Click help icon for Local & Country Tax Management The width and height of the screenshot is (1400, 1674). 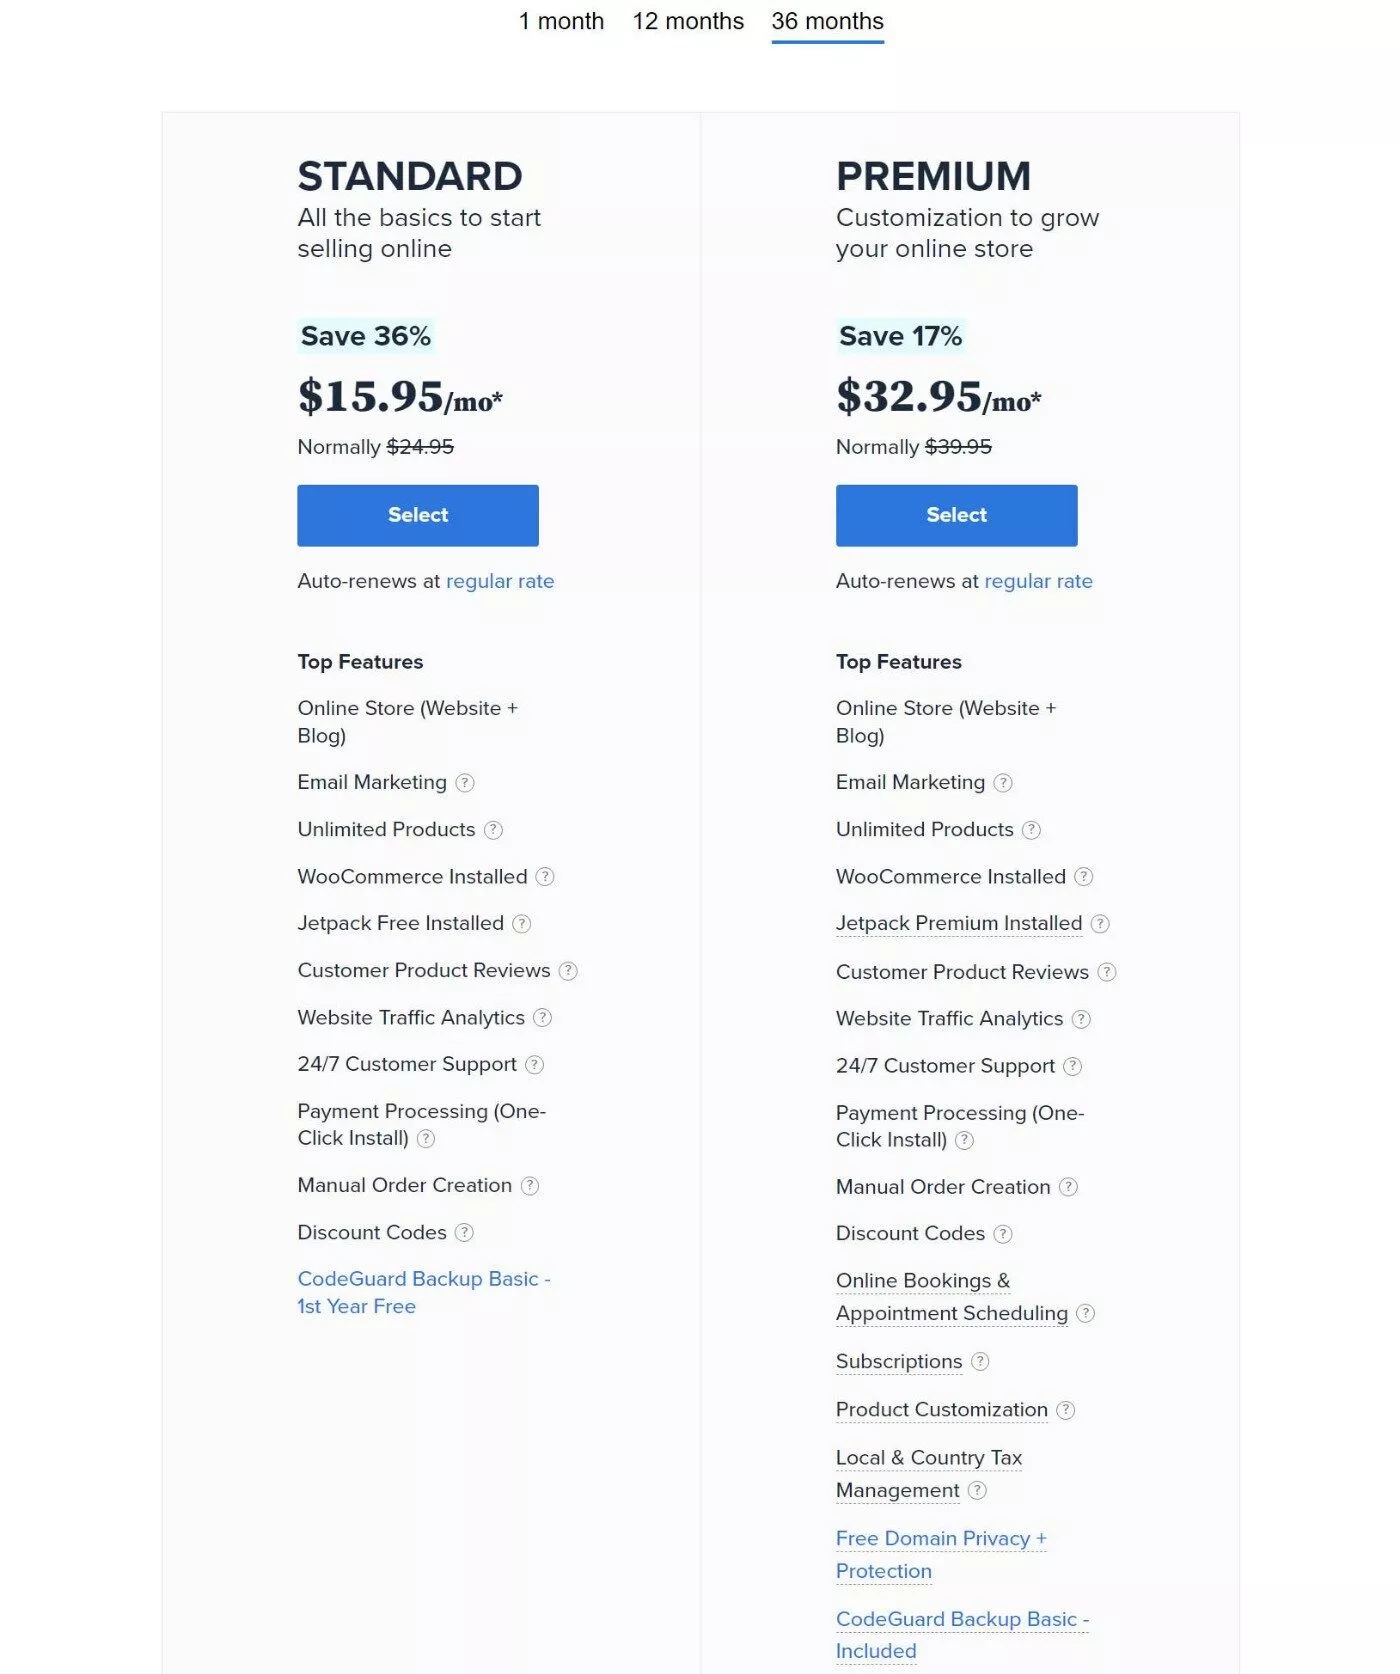(x=977, y=1491)
